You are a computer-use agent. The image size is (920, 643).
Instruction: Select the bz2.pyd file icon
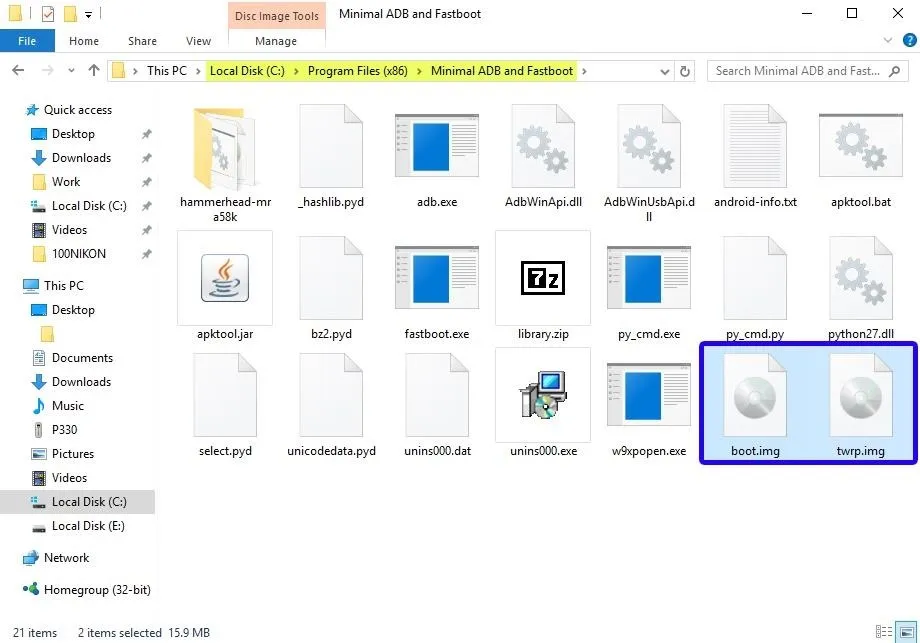click(x=331, y=278)
